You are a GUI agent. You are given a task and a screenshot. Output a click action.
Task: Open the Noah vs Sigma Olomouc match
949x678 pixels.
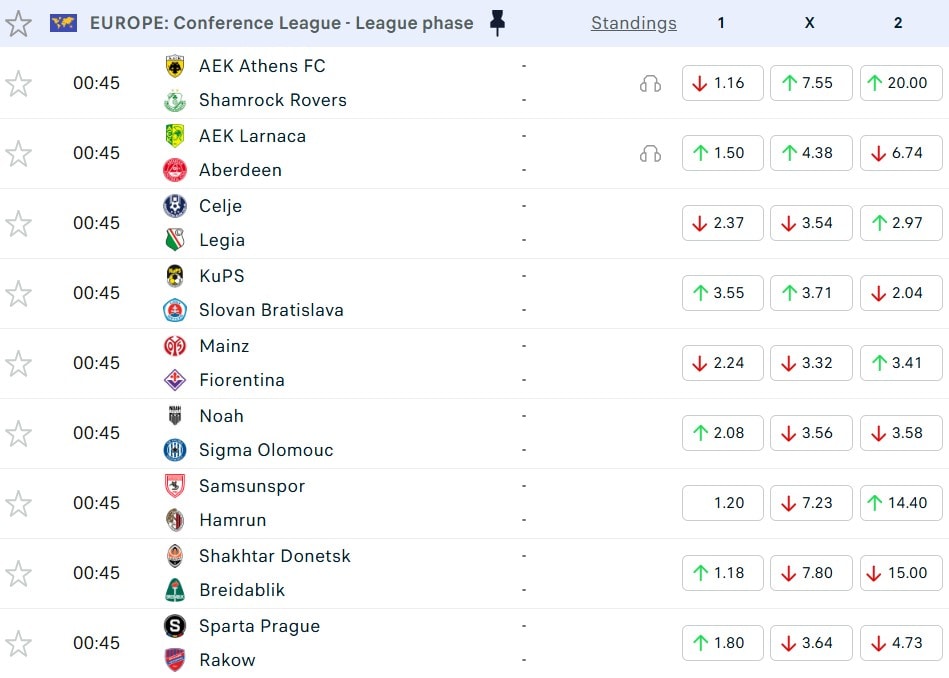(x=350, y=433)
